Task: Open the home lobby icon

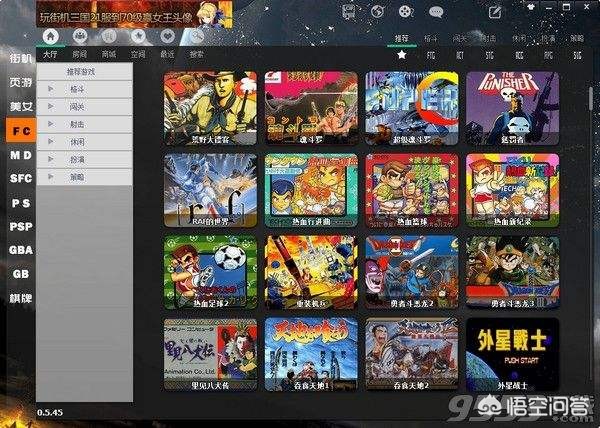Action: 51,37
